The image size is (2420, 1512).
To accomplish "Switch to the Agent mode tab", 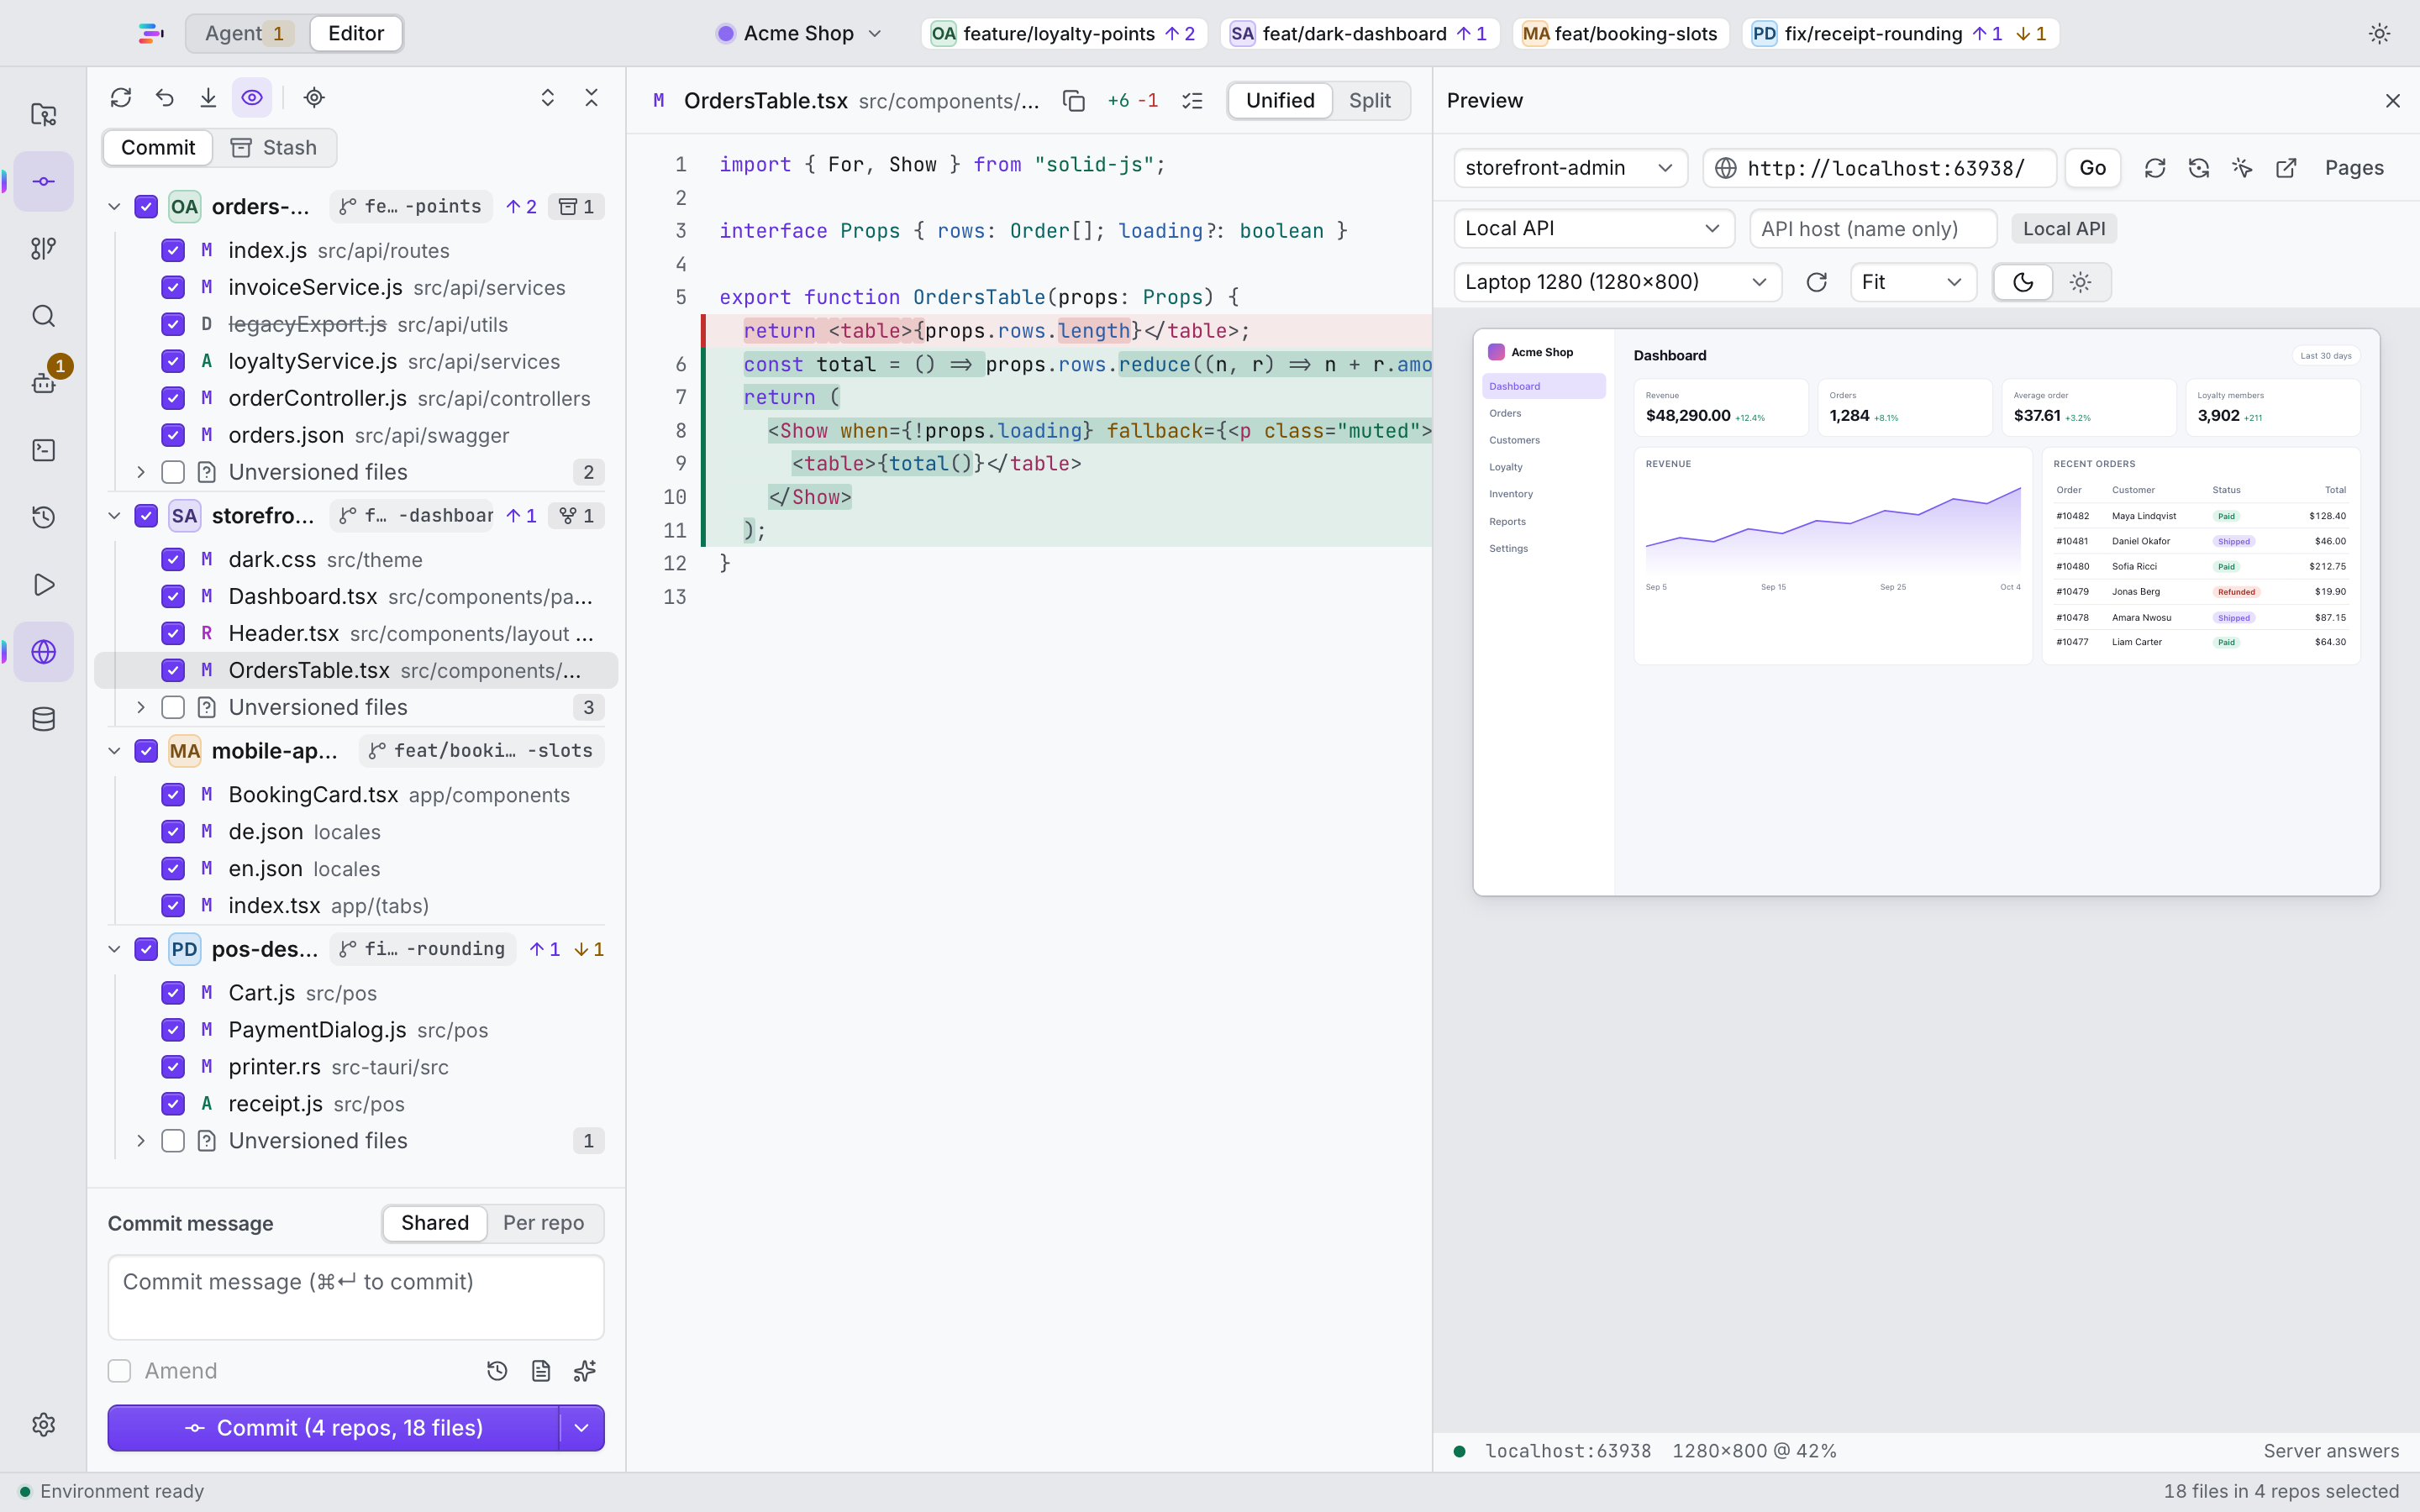I will [247, 34].
